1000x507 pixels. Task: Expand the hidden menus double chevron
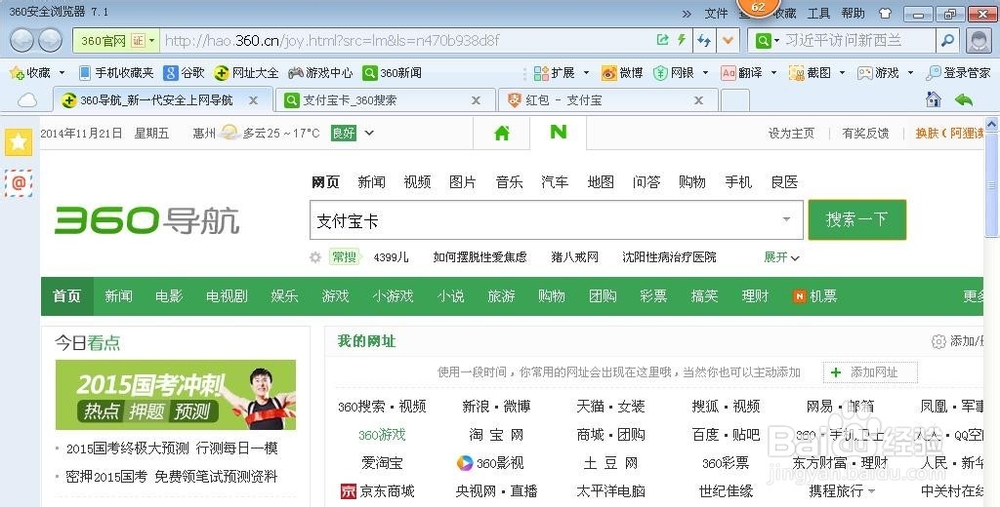(x=687, y=13)
